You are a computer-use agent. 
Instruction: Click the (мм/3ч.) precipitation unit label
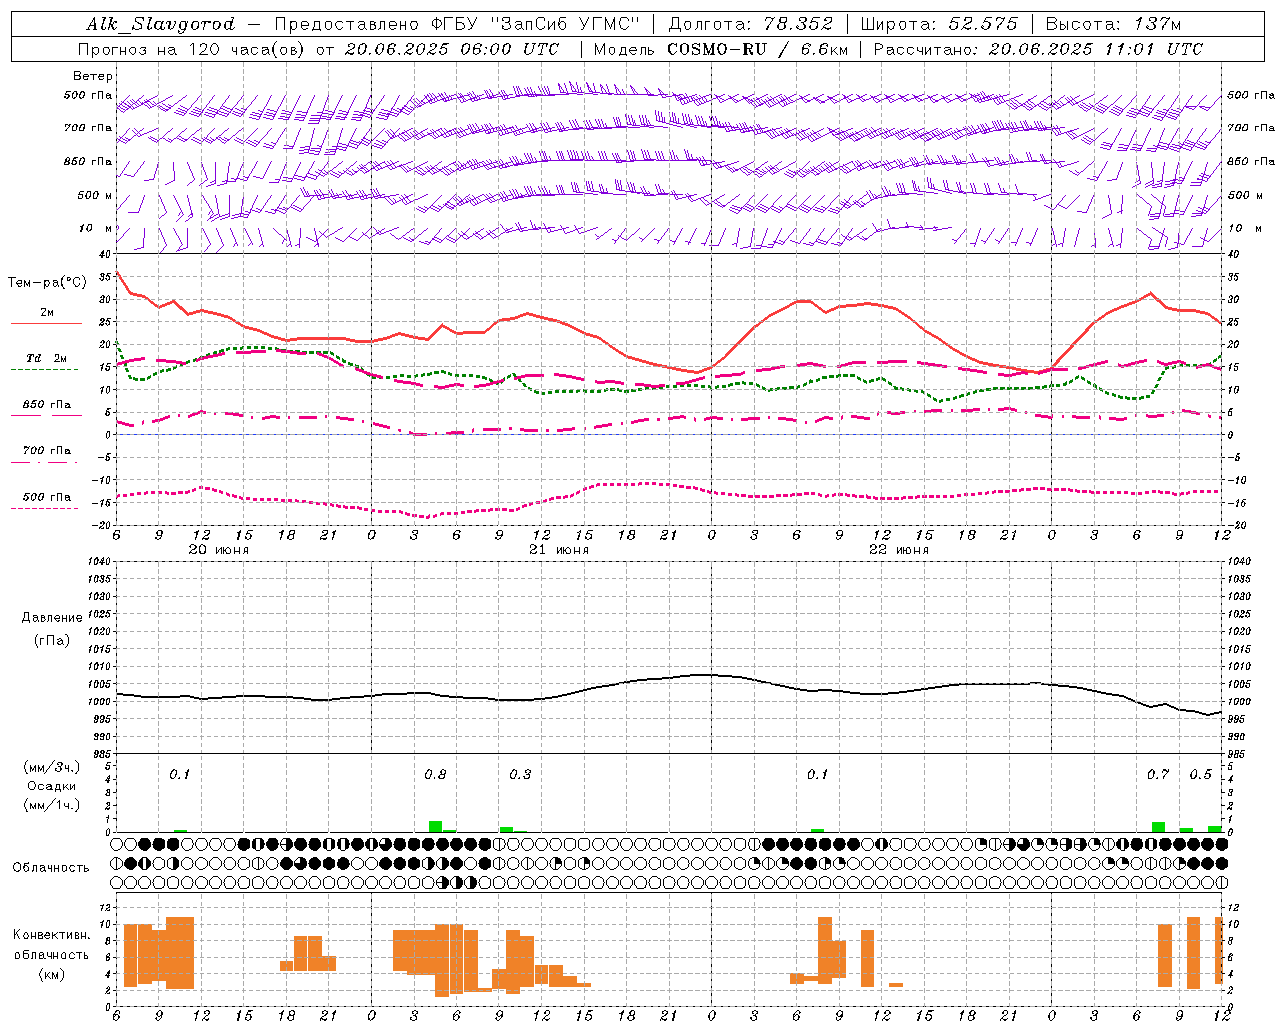pos(52,767)
